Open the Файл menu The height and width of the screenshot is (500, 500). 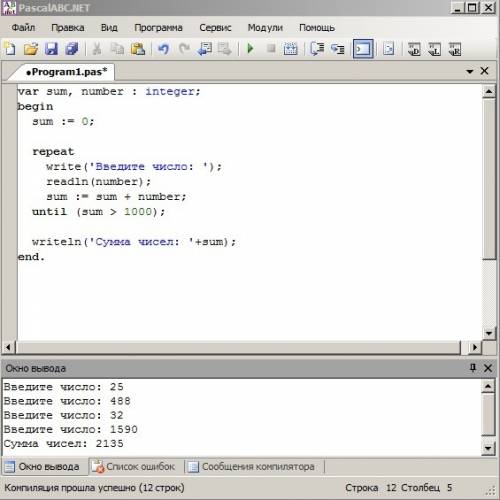point(23,28)
